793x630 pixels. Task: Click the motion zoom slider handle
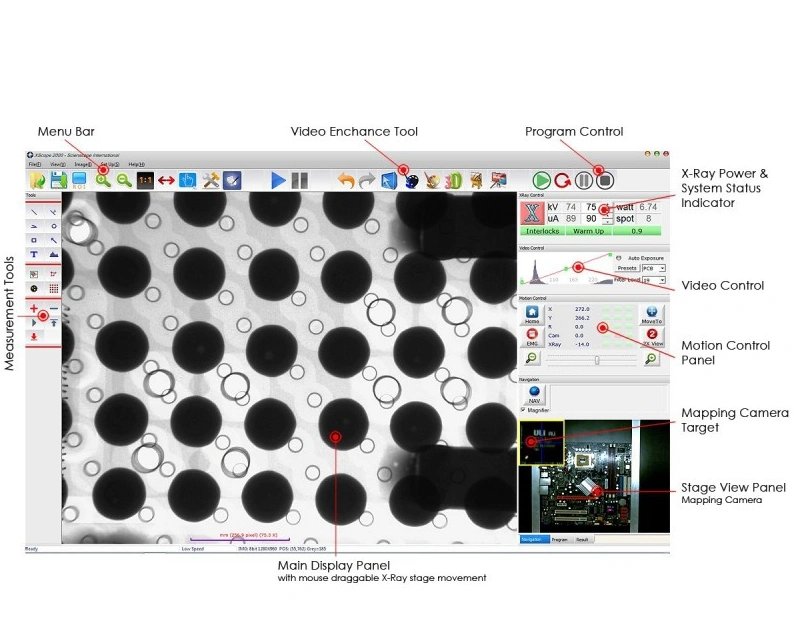(x=597, y=360)
